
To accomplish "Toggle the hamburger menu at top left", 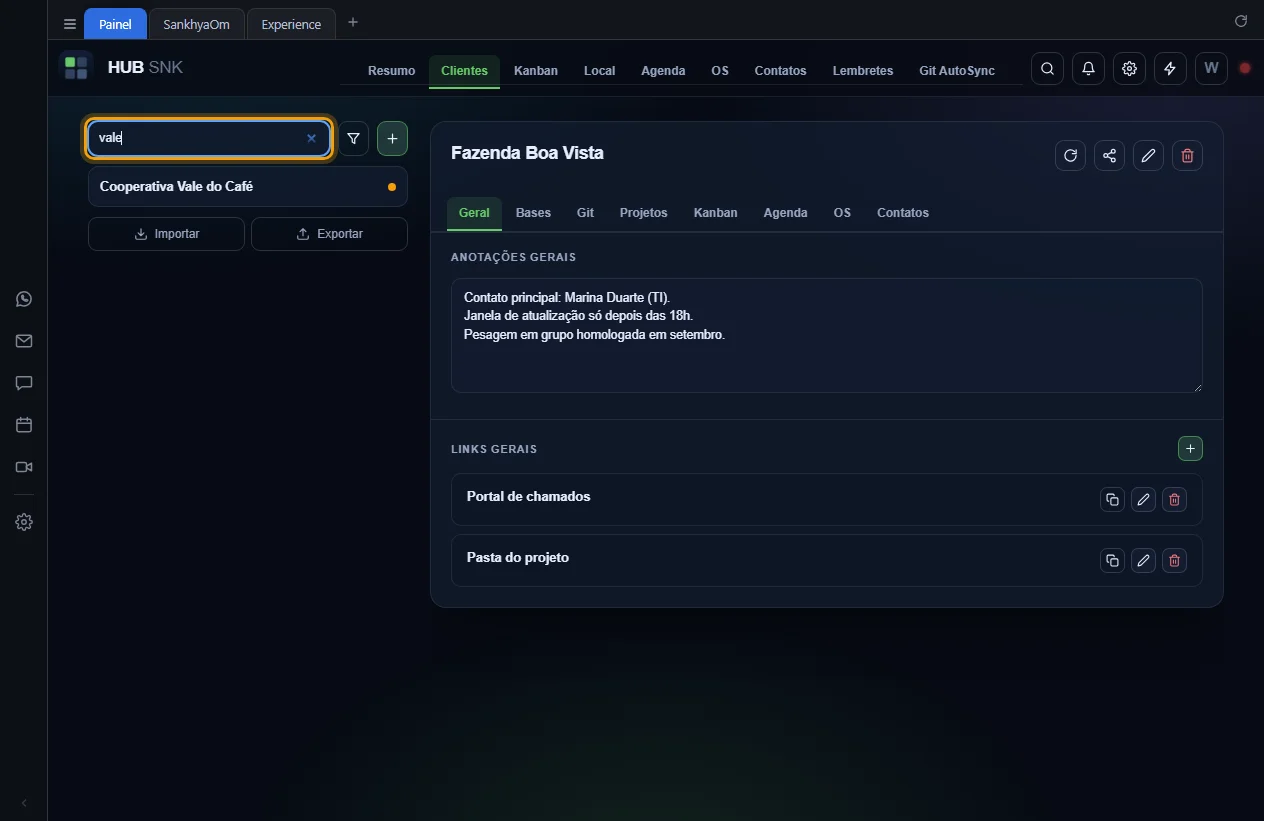I will click(x=69, y=24).
